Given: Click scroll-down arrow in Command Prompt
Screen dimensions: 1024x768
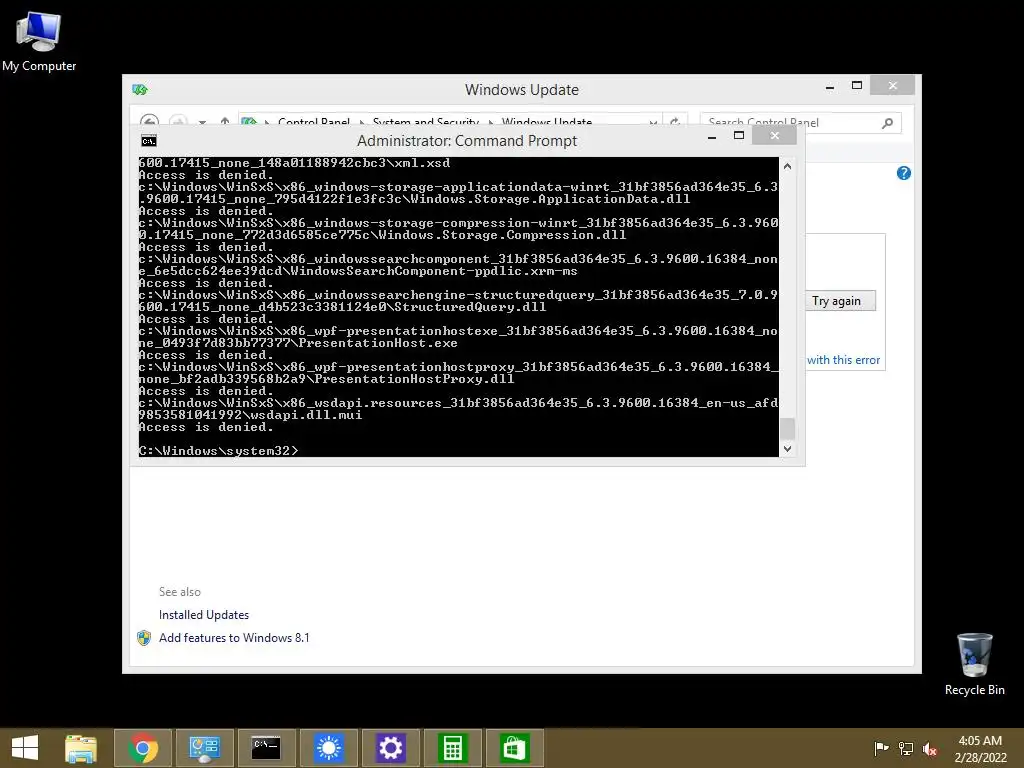Looking at the screenshot, I should [x=788, y=449].
